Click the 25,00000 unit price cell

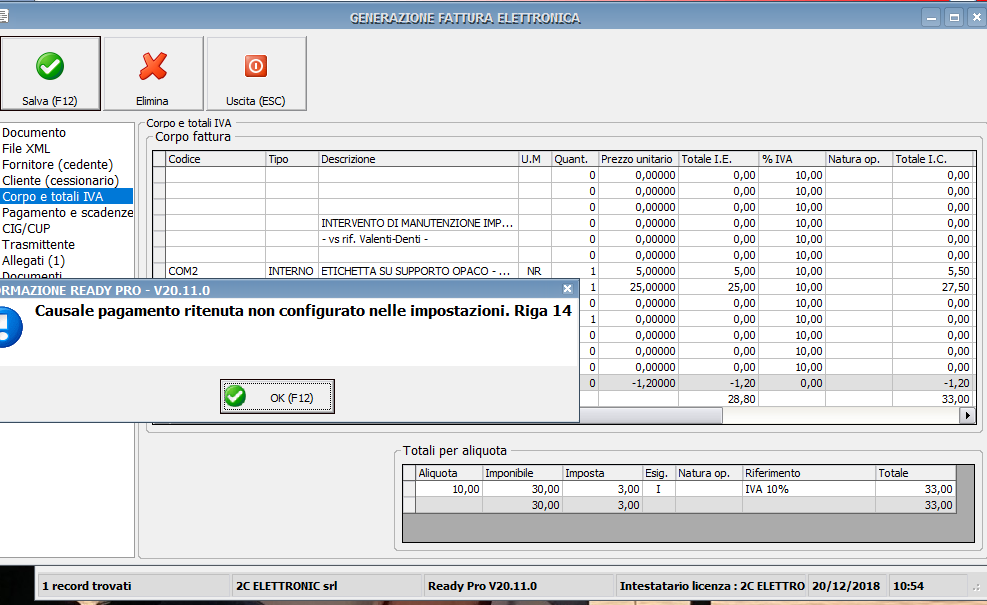638,287
